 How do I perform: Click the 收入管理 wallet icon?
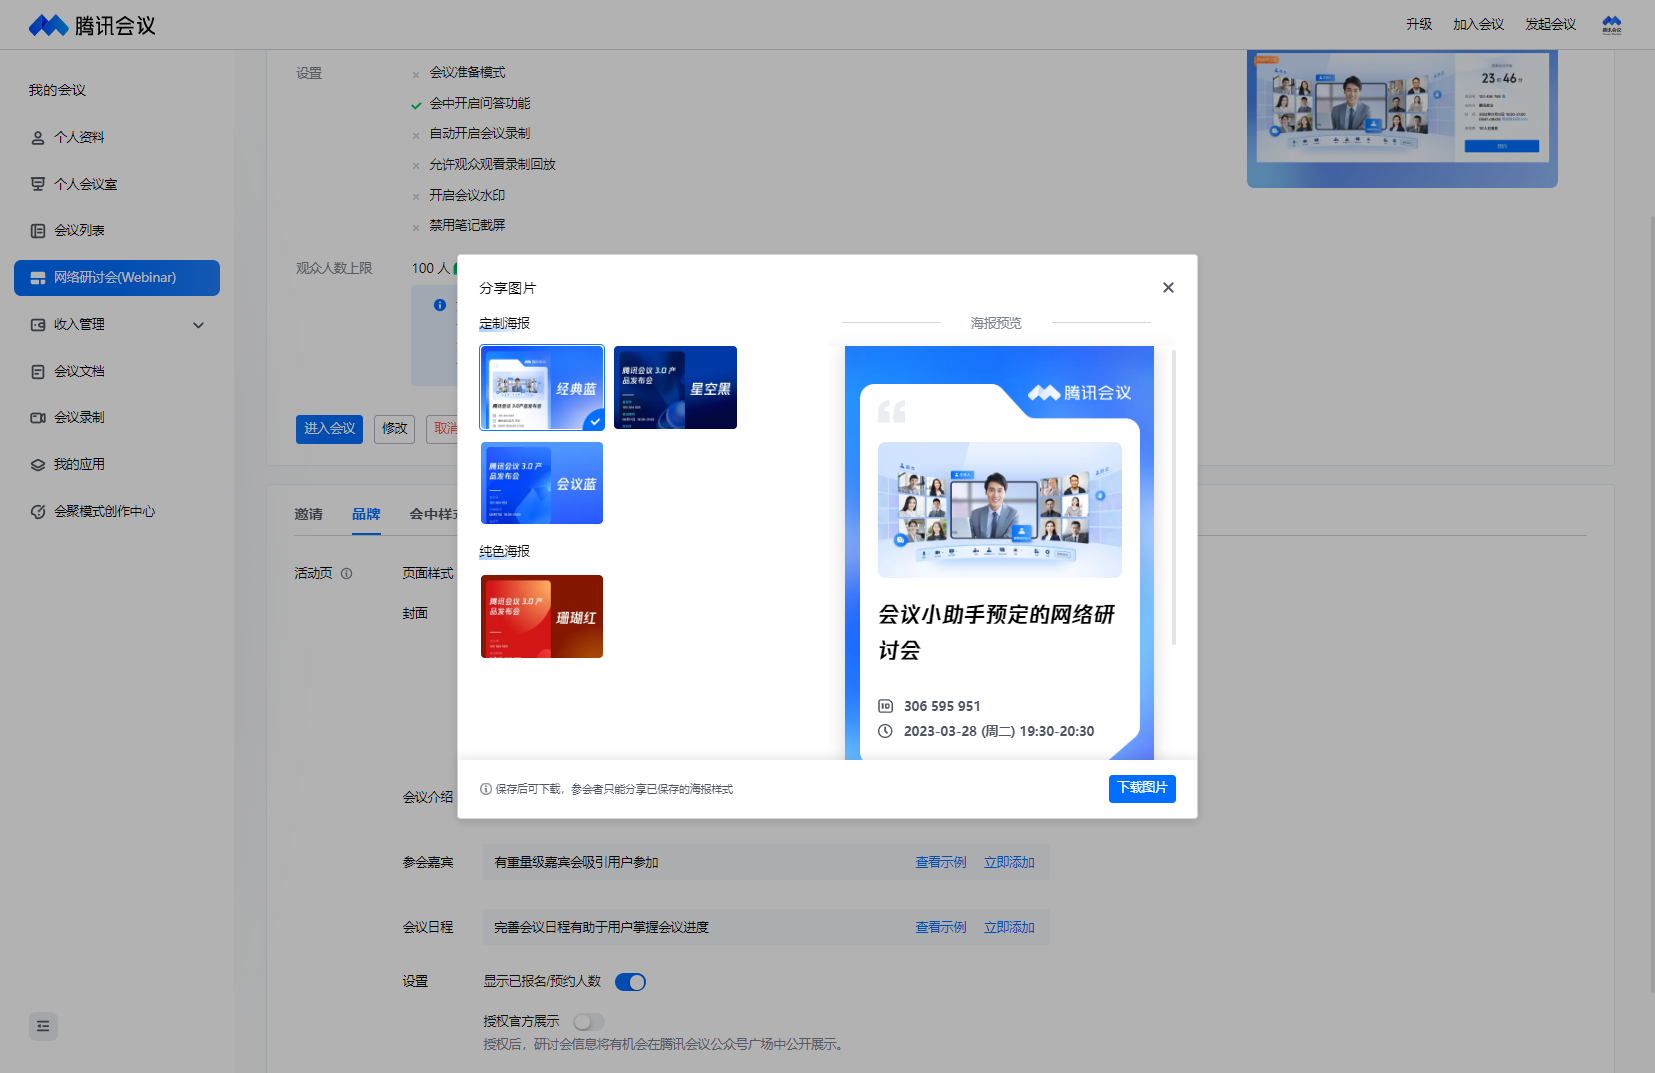click(x=38, y=325)
